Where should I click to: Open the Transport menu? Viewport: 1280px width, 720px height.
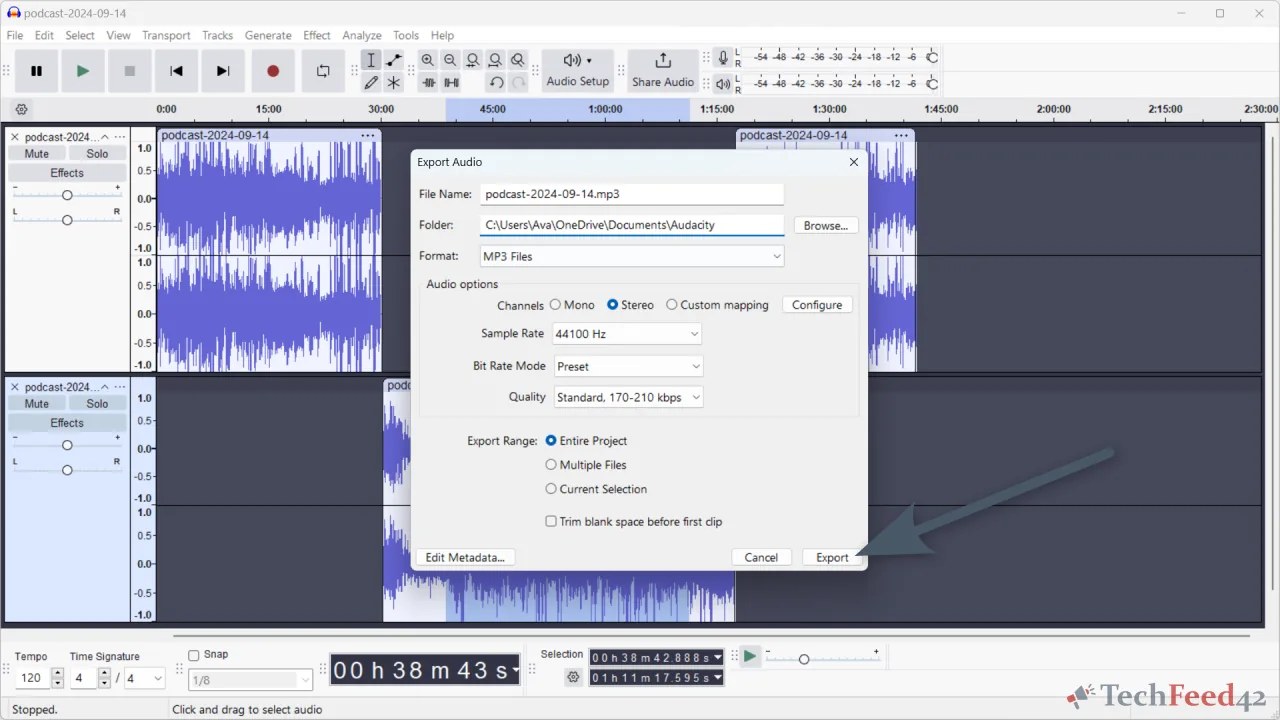[x=166, y=35]
